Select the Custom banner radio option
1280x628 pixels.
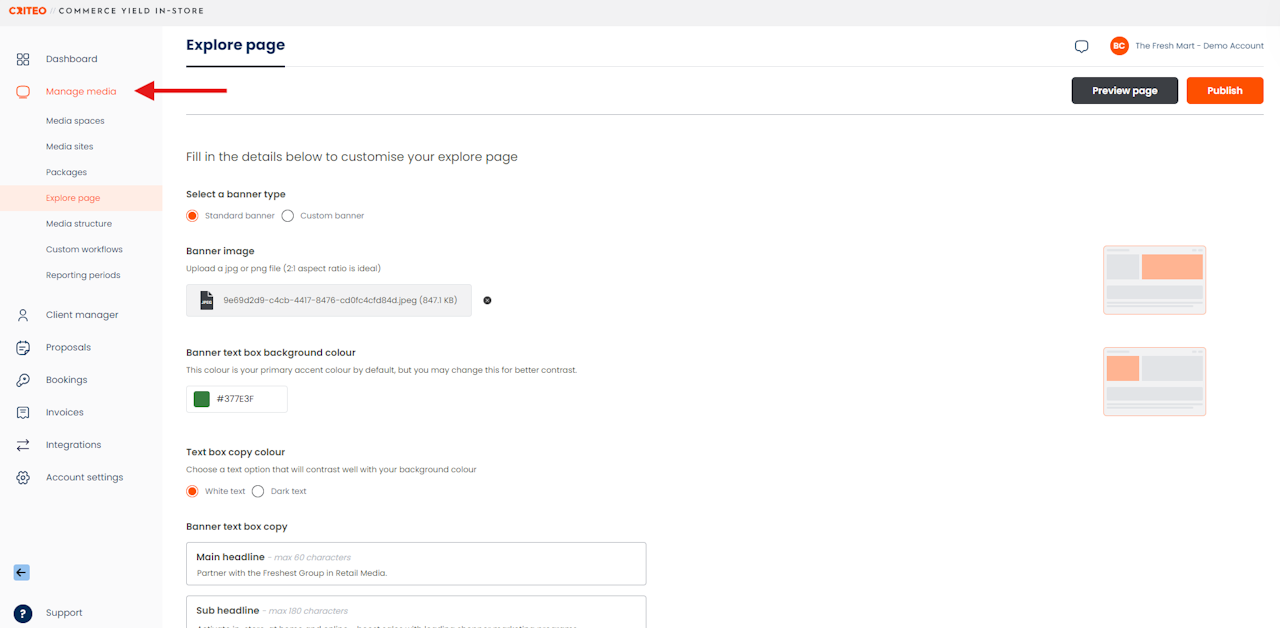click(x=288, y=216)
